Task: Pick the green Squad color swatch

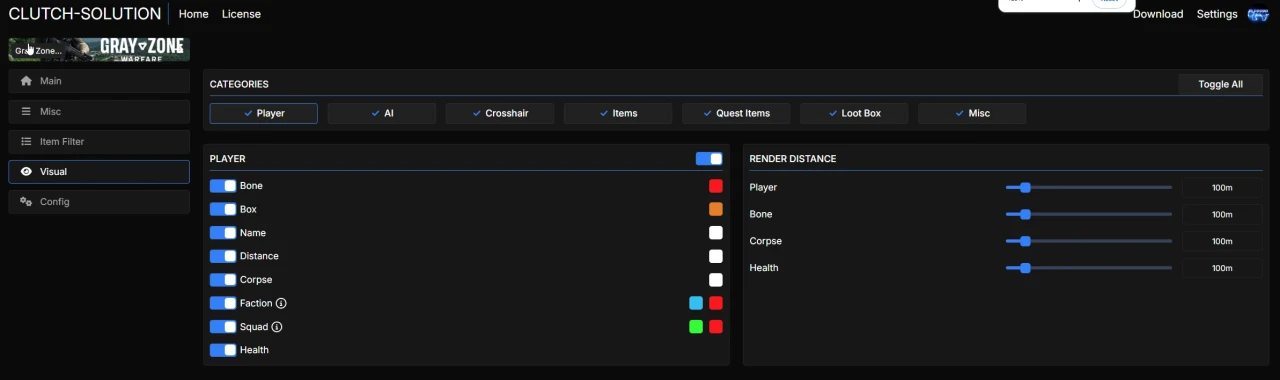Action: [696, 327]
